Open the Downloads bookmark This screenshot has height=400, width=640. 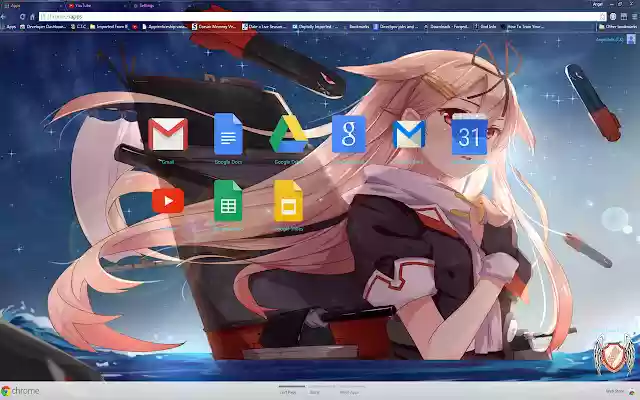pyautogui.click(x=447, y=27)
